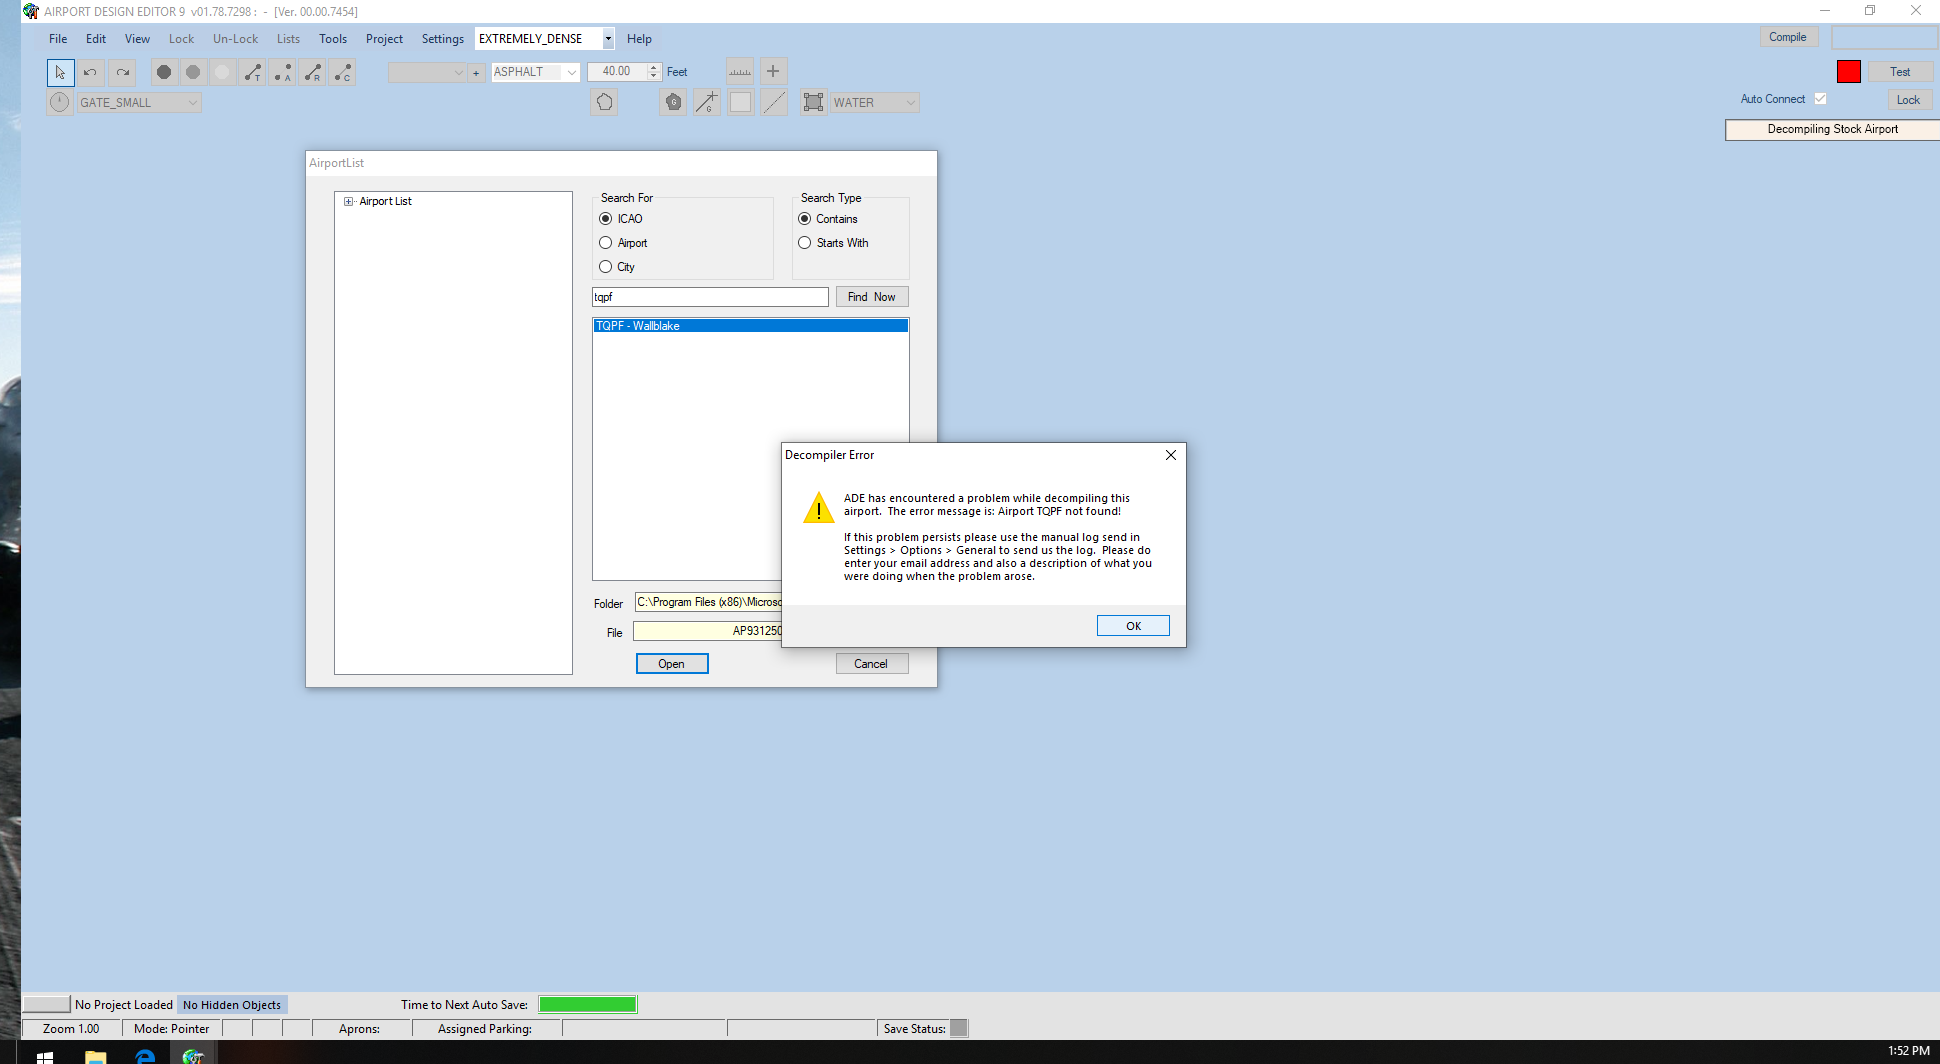Select the medium gray octagon node tool

tap(193, 72)
